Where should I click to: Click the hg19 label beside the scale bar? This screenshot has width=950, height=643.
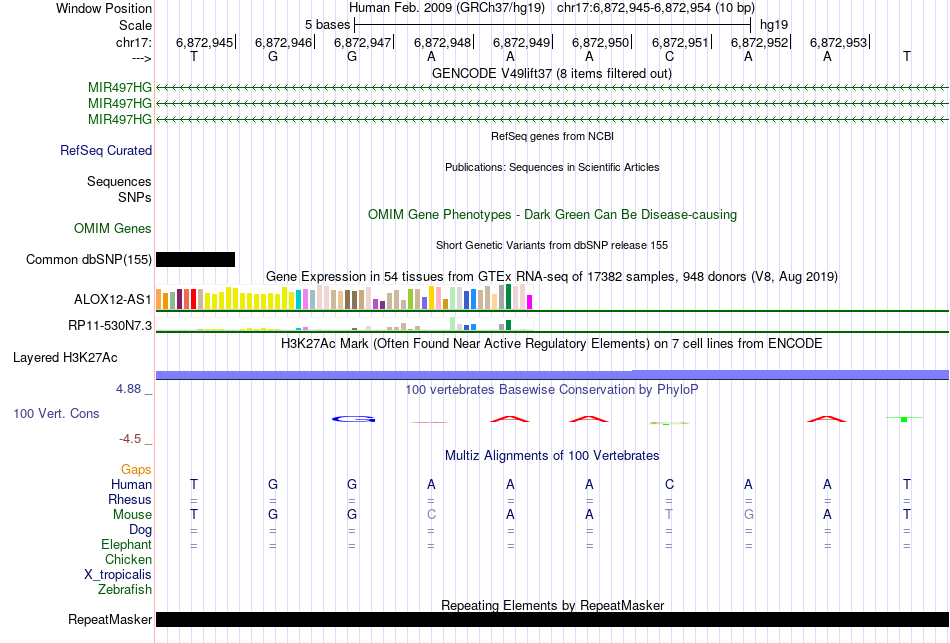click(774, 25)
